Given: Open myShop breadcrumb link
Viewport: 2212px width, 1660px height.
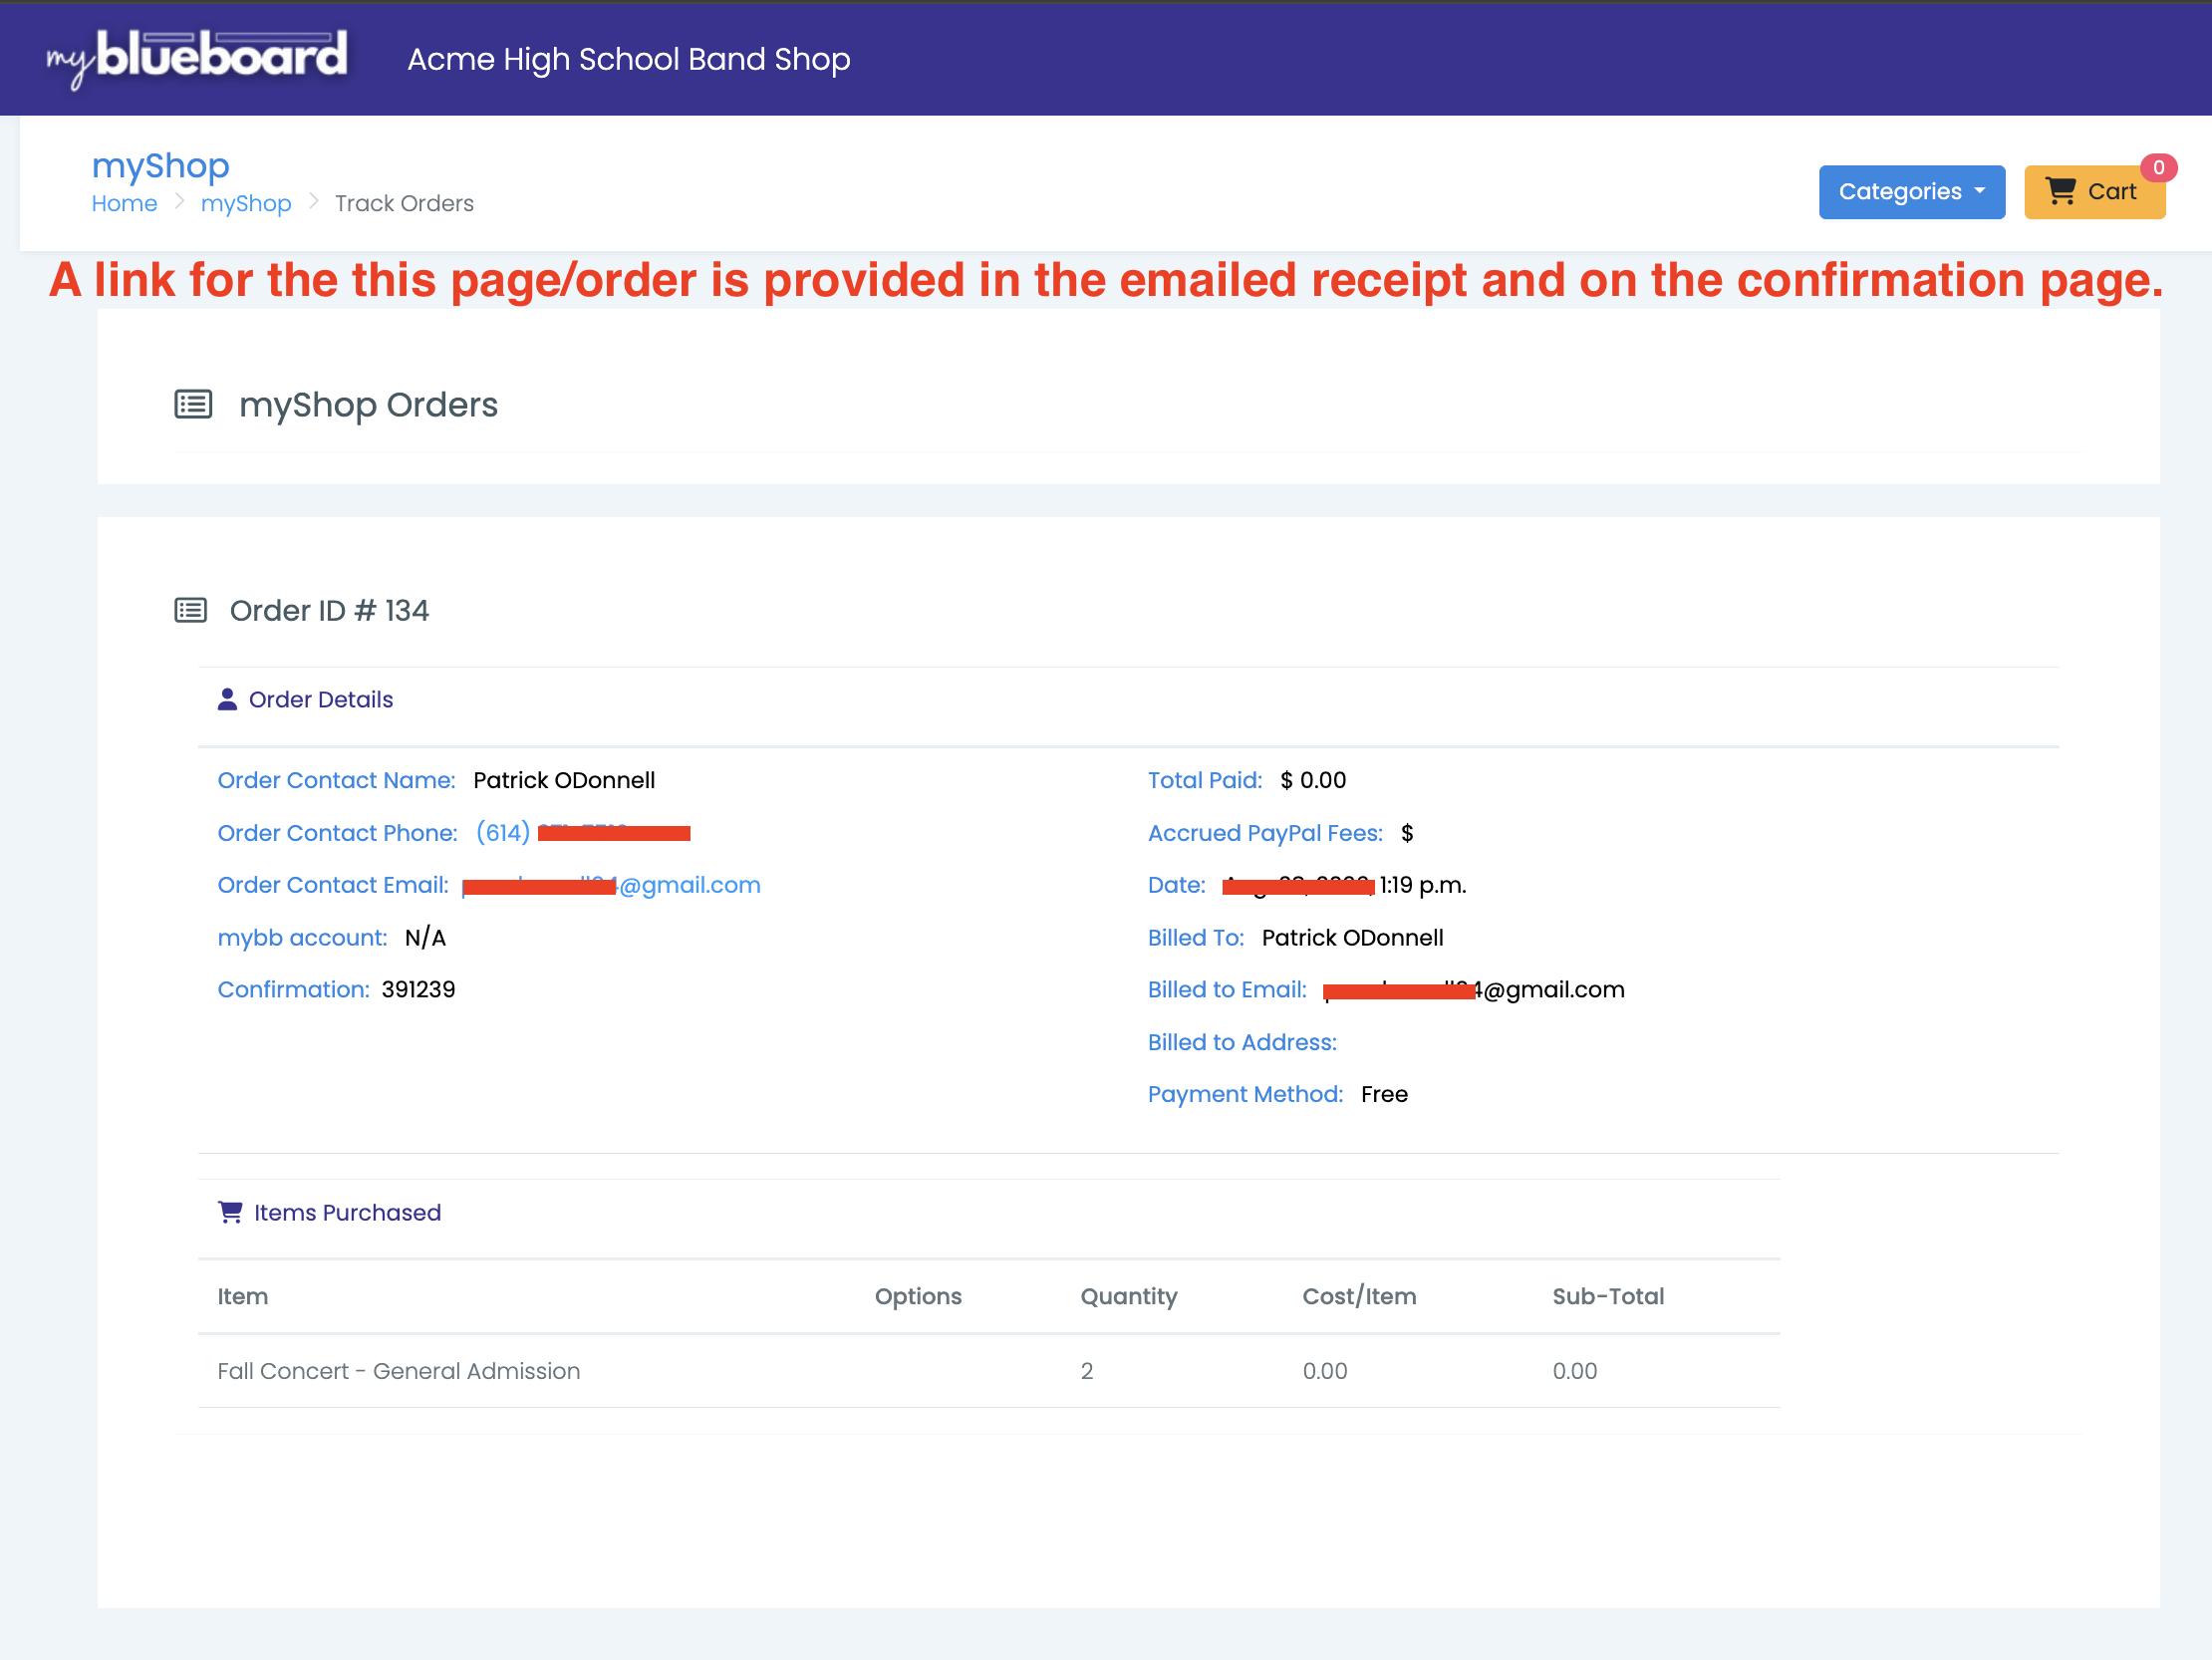Looking at the screenshot, I should pos(246,203).
